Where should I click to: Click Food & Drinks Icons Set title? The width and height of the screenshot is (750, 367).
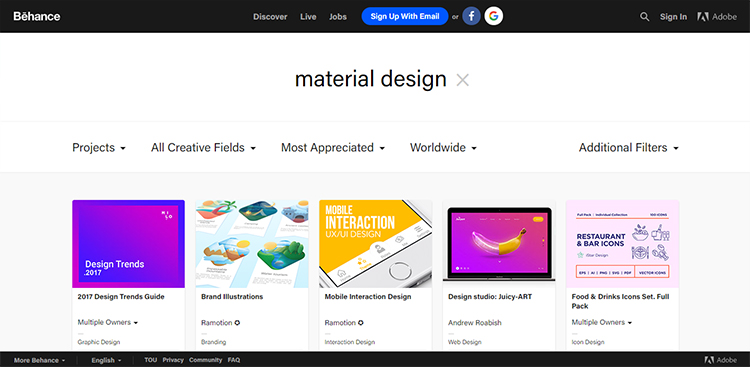click(620, 301)
